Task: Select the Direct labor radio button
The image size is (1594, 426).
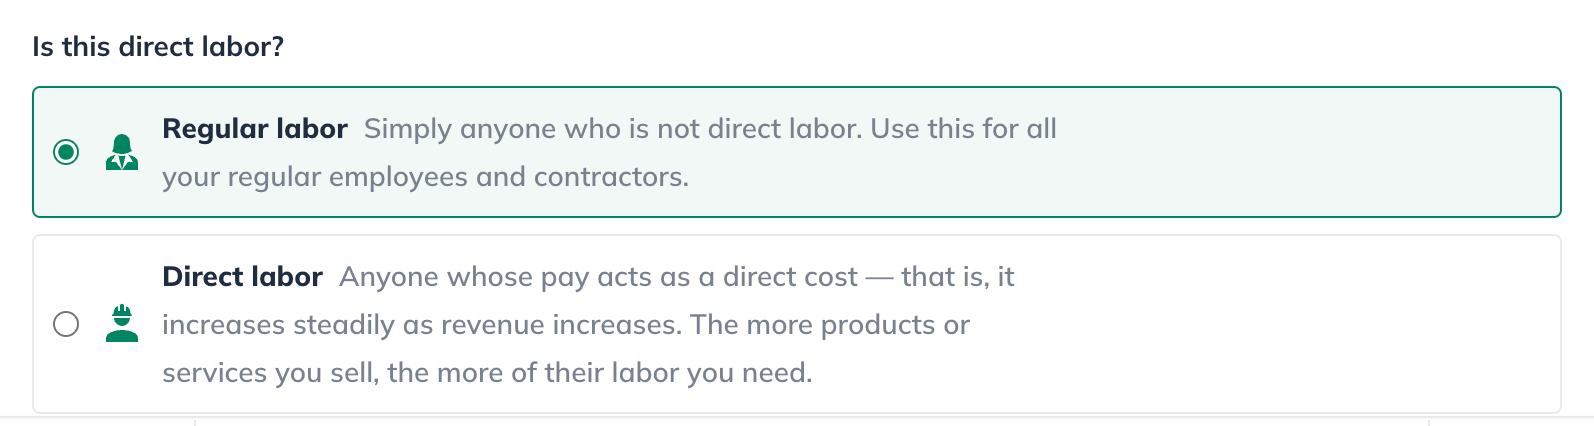Action: coord(66,325)
